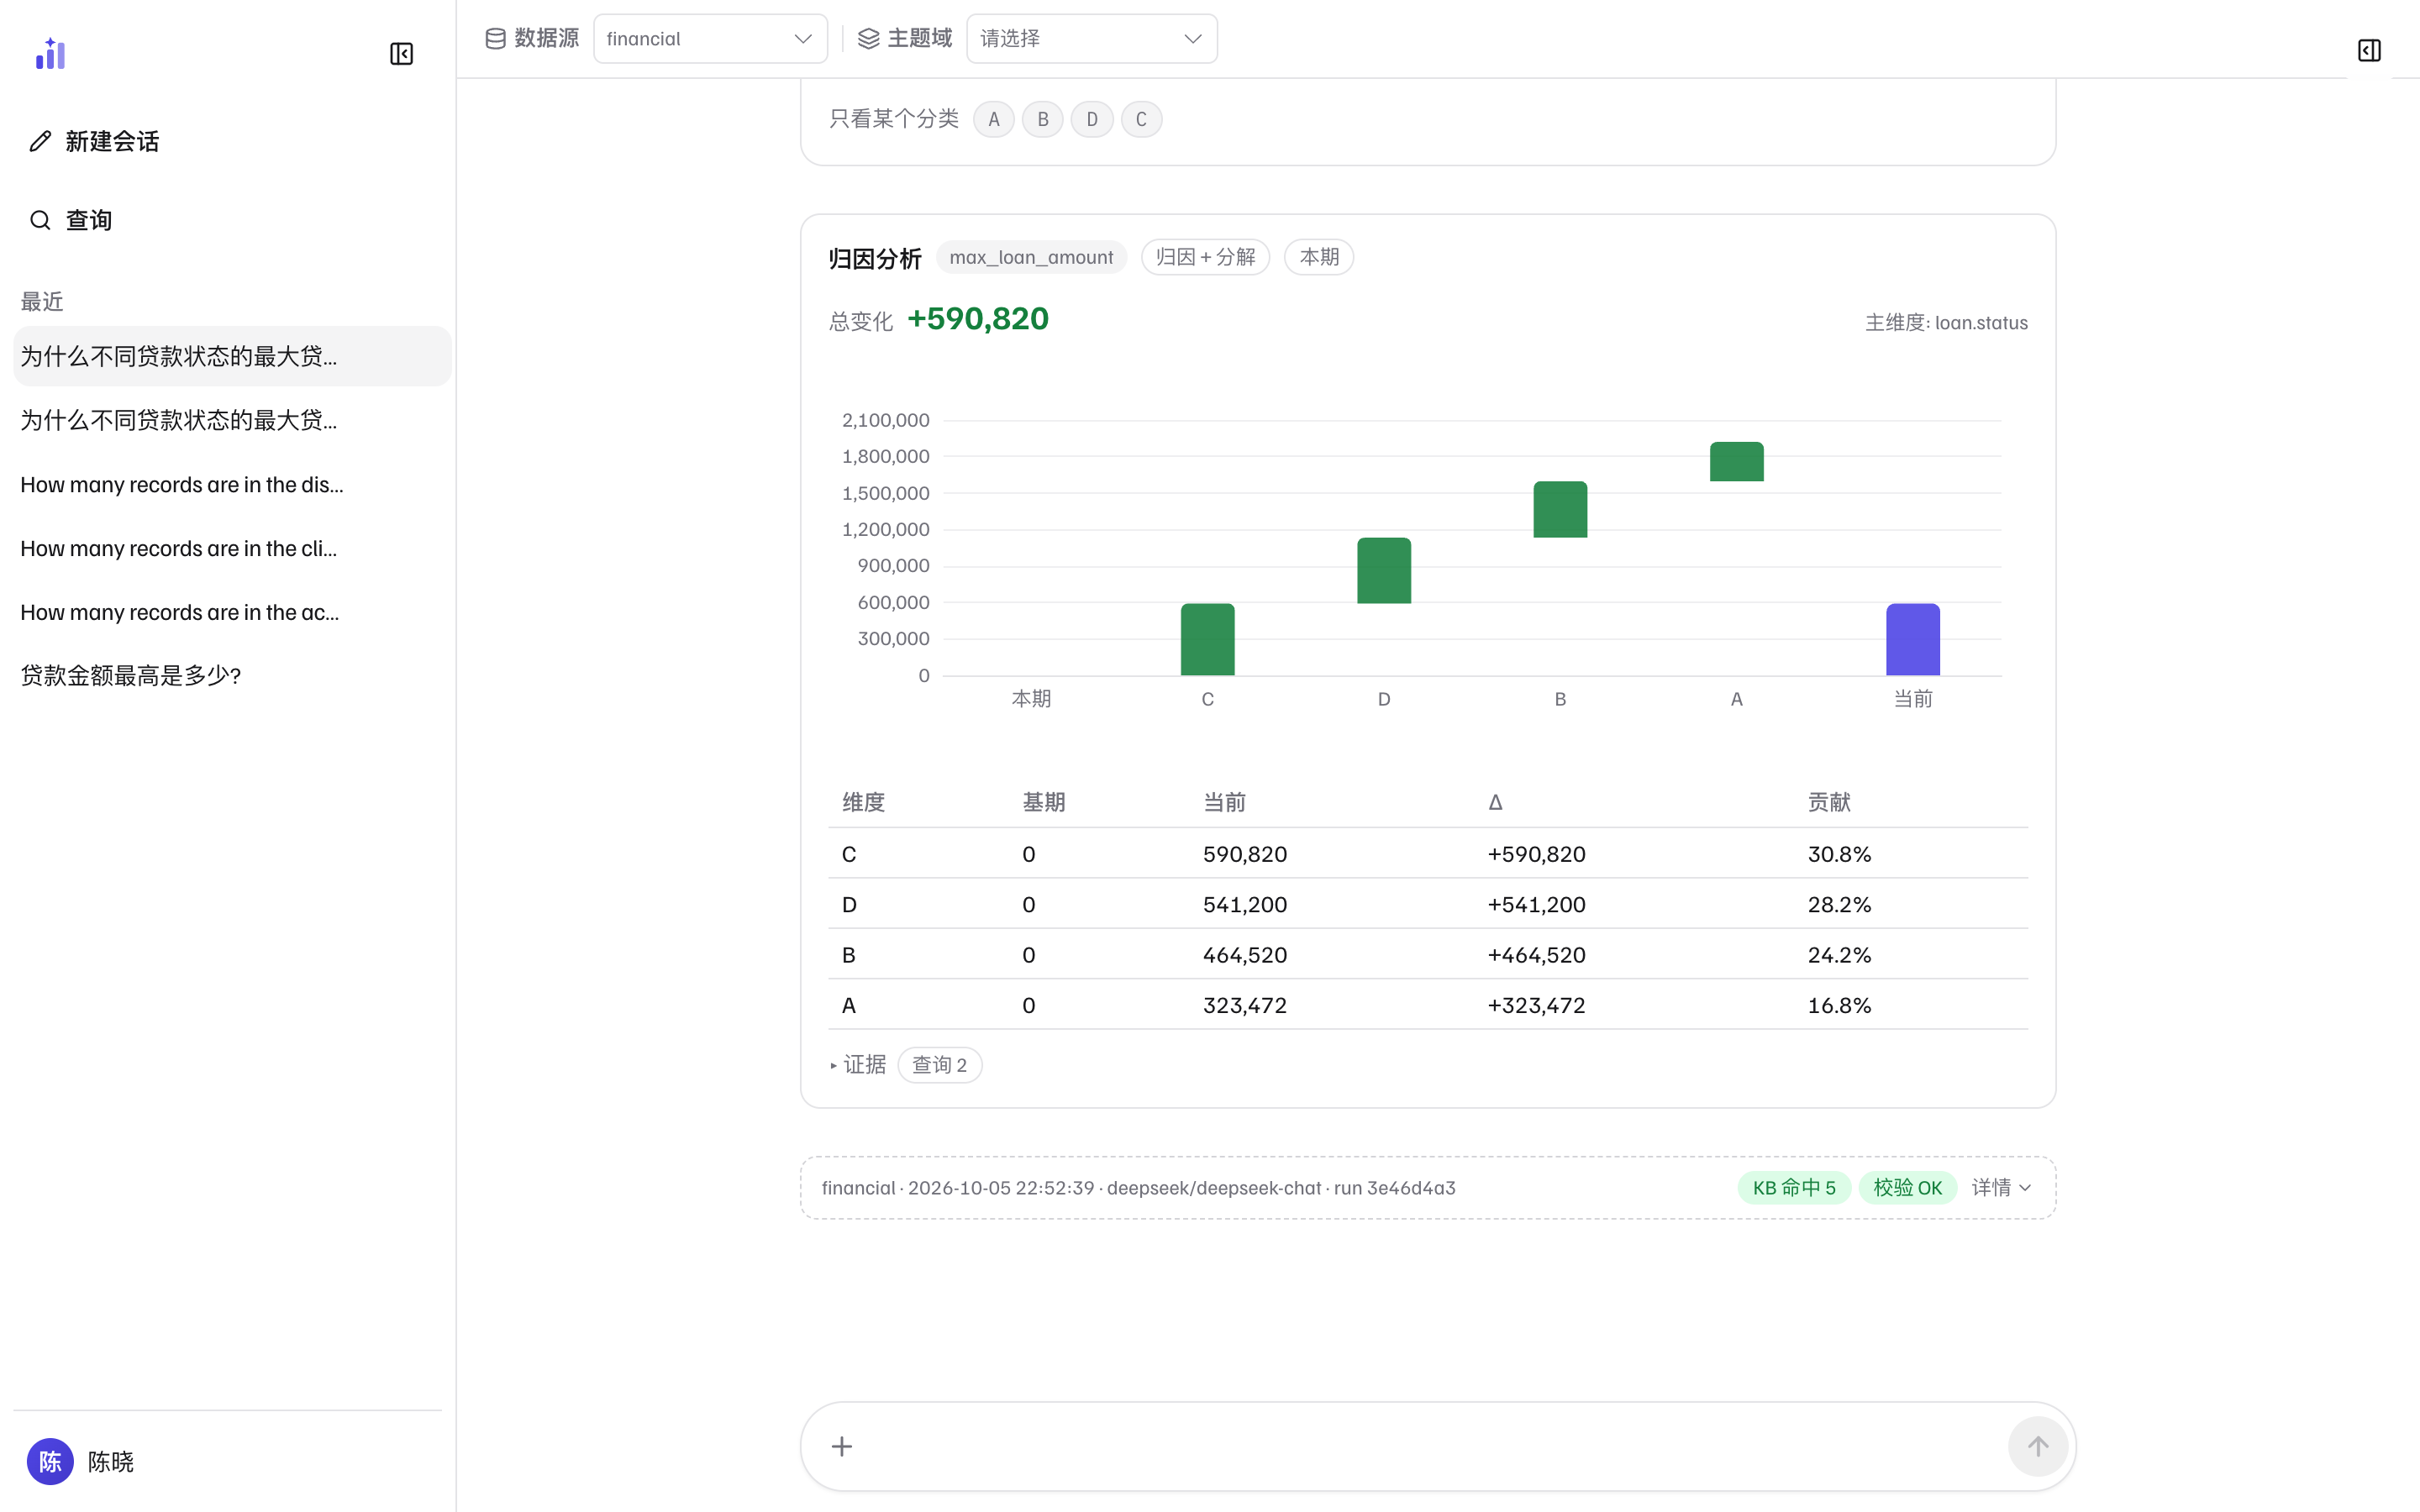2420x1512 pixels.
Task: Click the KB 命中 5 badge
Action: 1794,1187
